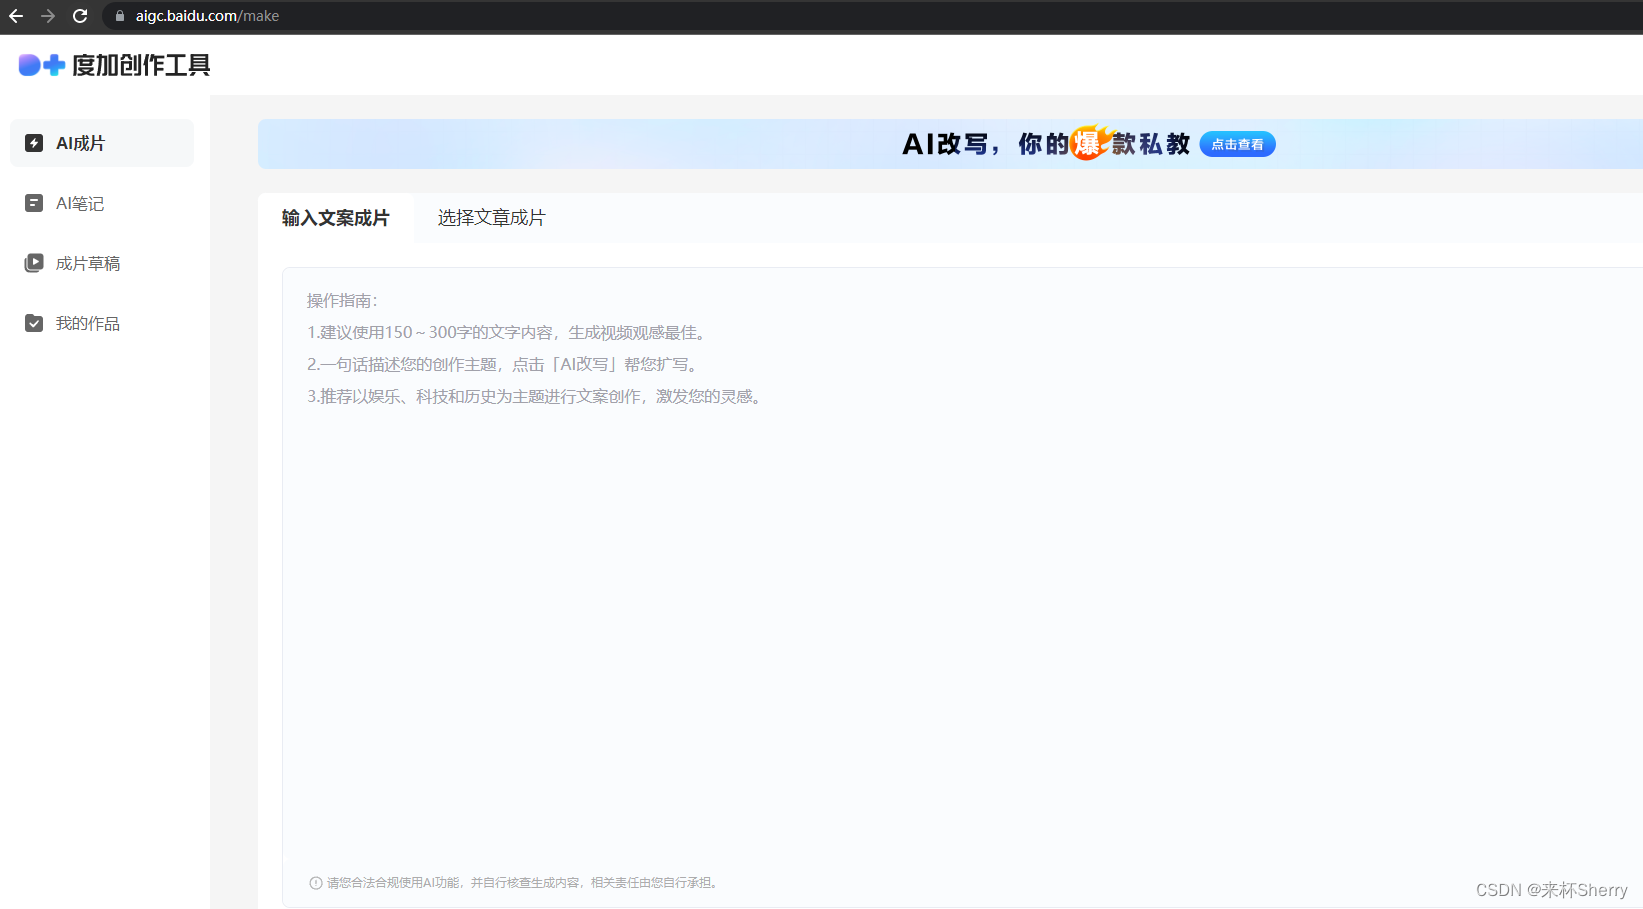
Task: Click the 成片草稿 play-stack icon
Action: click(34, 263)
